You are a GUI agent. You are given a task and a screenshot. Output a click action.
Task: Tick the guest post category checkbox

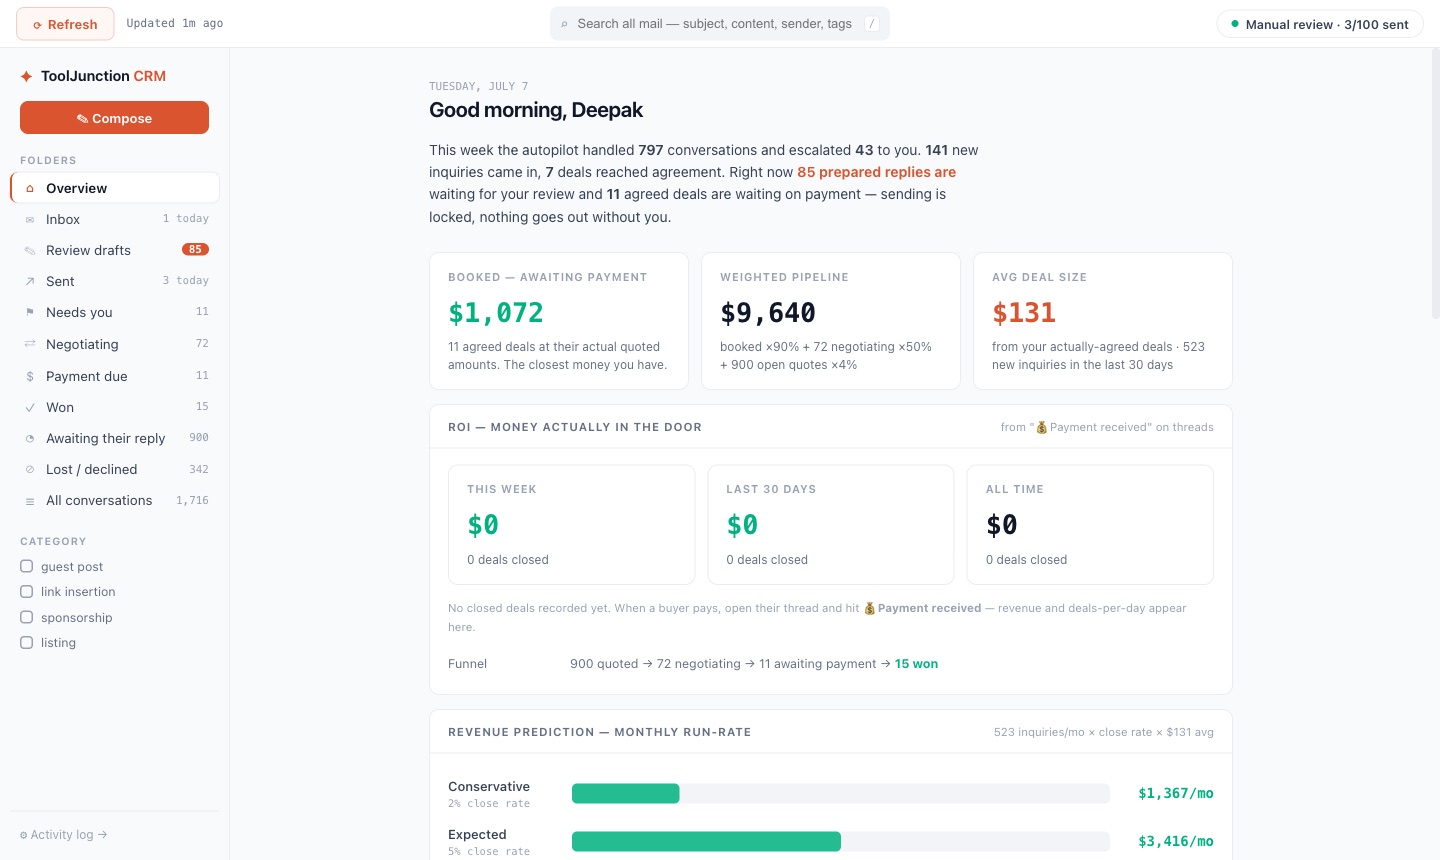point(27,566)
